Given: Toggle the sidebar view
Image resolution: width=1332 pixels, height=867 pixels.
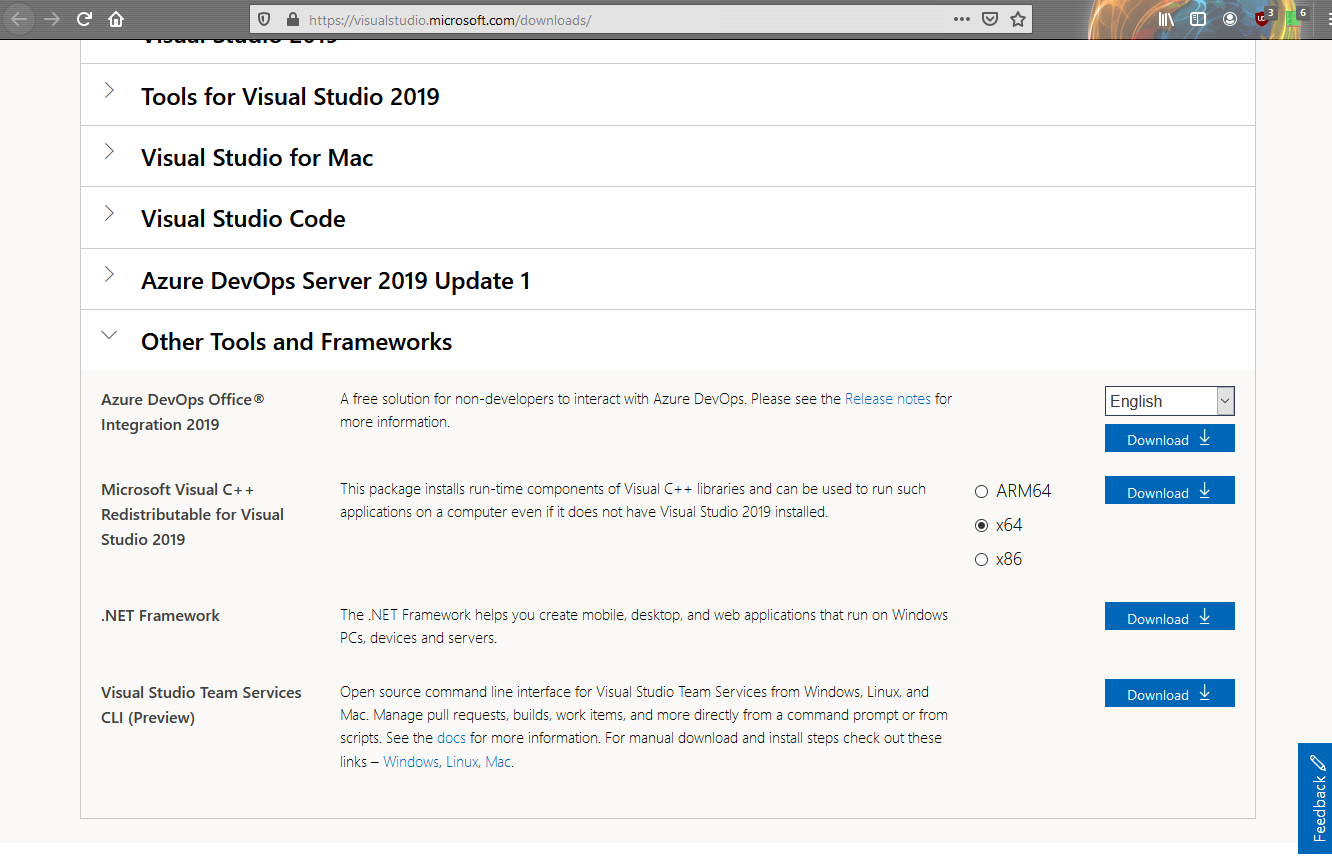Looking at the screenshot, I should pyautogui.click(x=1198, y=19).
